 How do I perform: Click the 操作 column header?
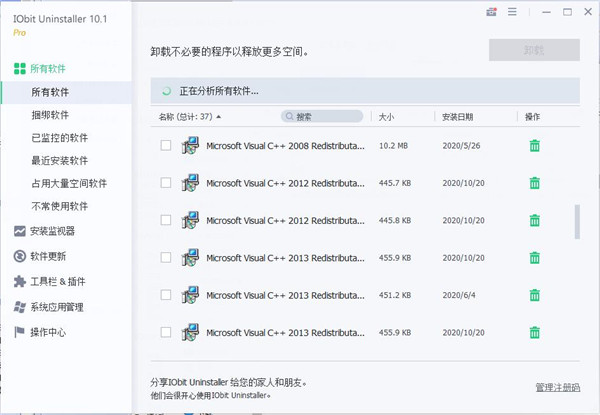(x=532, y=117)
